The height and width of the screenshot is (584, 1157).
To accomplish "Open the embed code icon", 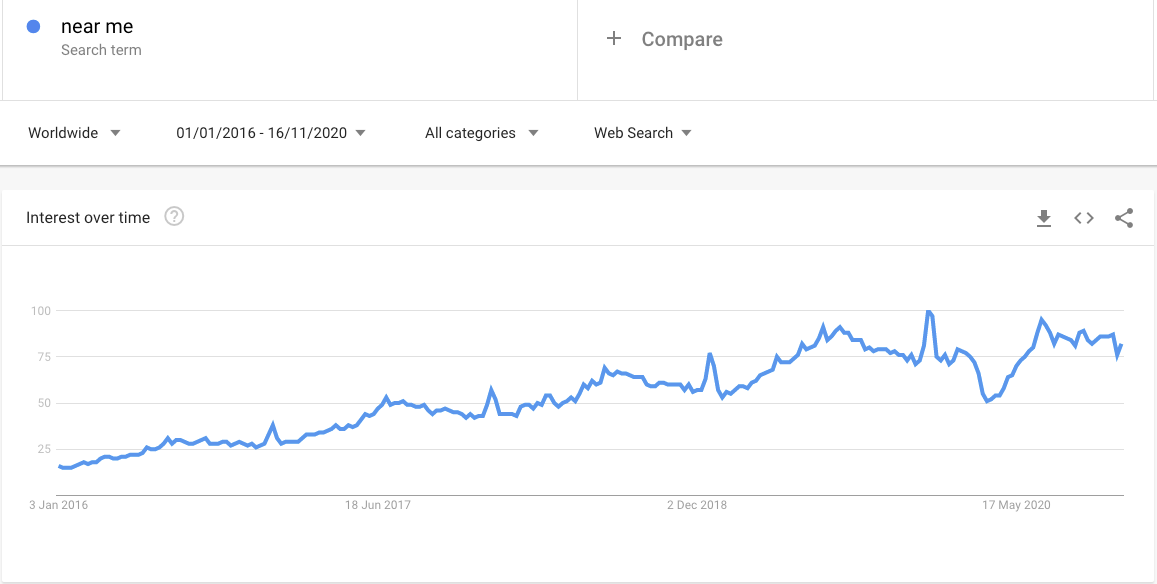I will coord(1084,218).
